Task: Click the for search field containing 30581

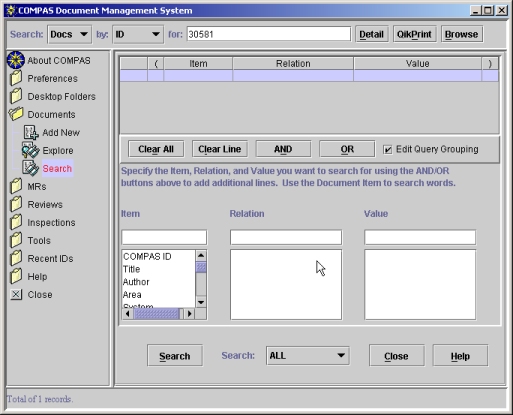Action: [269, 34]
